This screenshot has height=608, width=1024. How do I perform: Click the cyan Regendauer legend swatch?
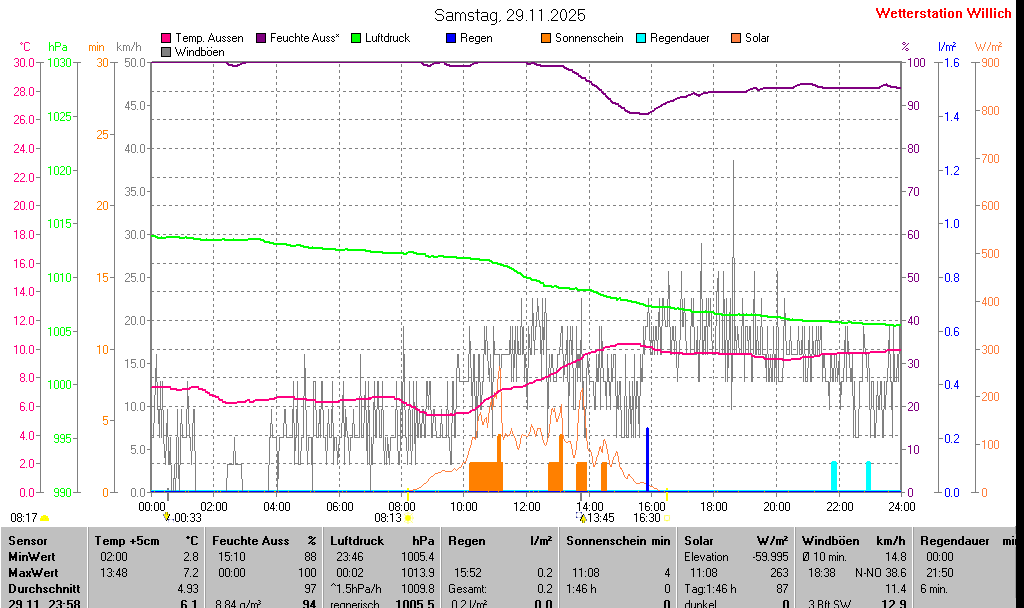click(x=641, y=38)
